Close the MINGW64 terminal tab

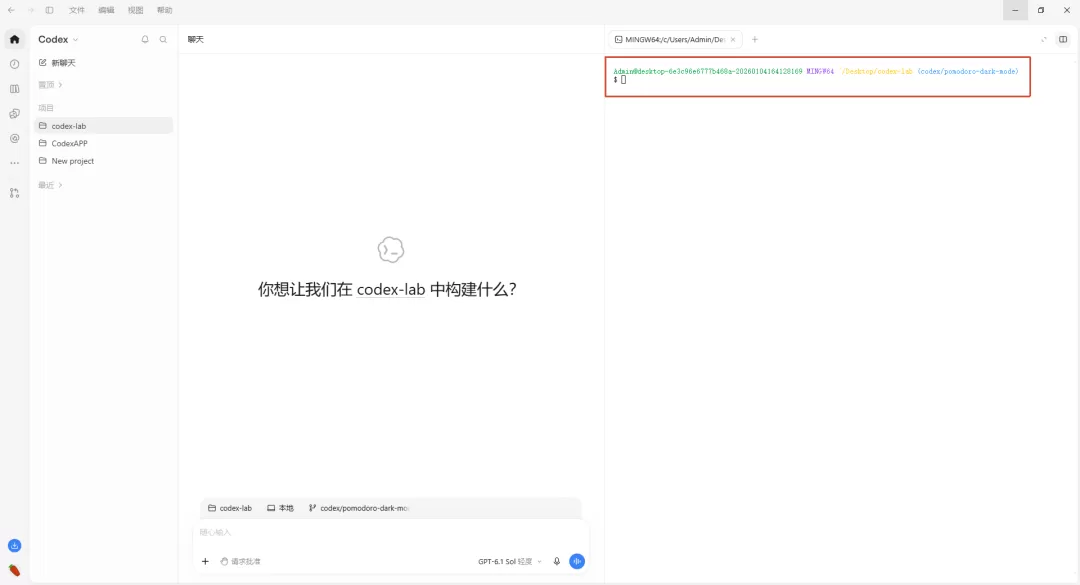(x=733, y=39)
